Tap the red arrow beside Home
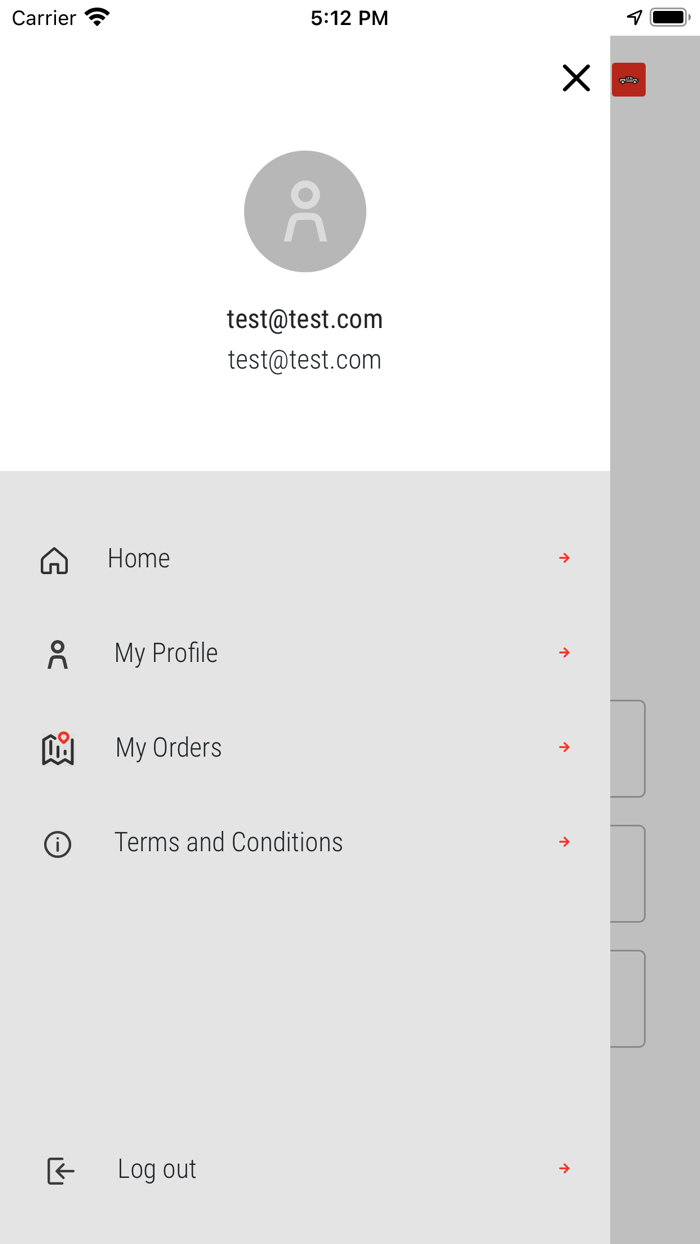The image size is (700, 1244). click(x=565, y=558)
